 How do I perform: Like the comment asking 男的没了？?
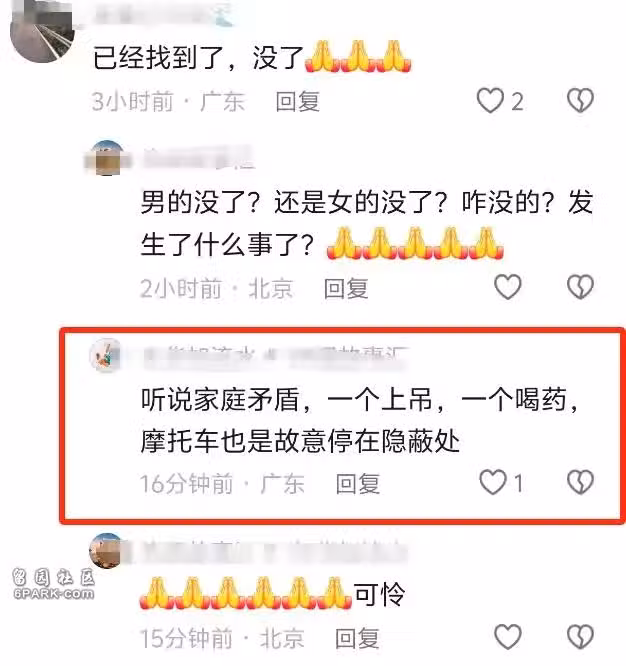pyautogui.click(x=508, y=287)
